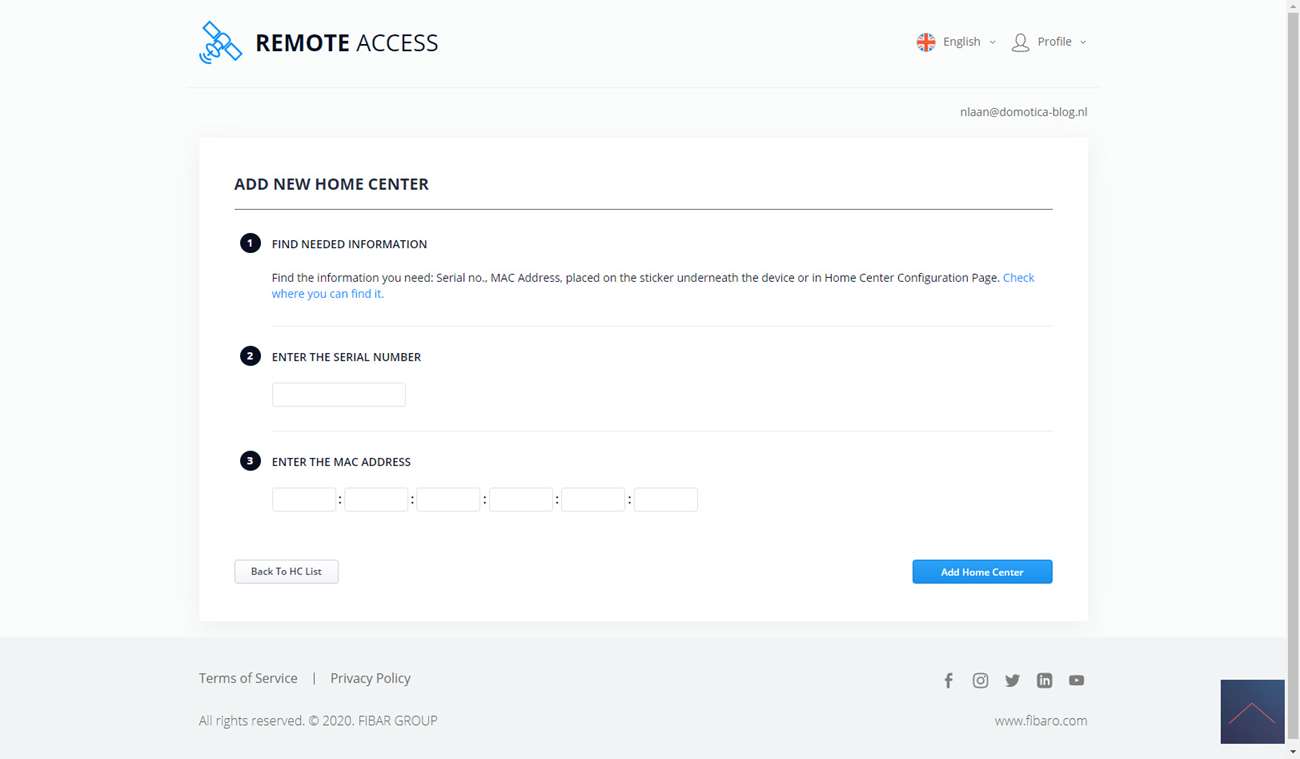Open the Terms of Service link
Image resolution: width=1300 pixels, height=759 pixels.
tap(248, 678)
